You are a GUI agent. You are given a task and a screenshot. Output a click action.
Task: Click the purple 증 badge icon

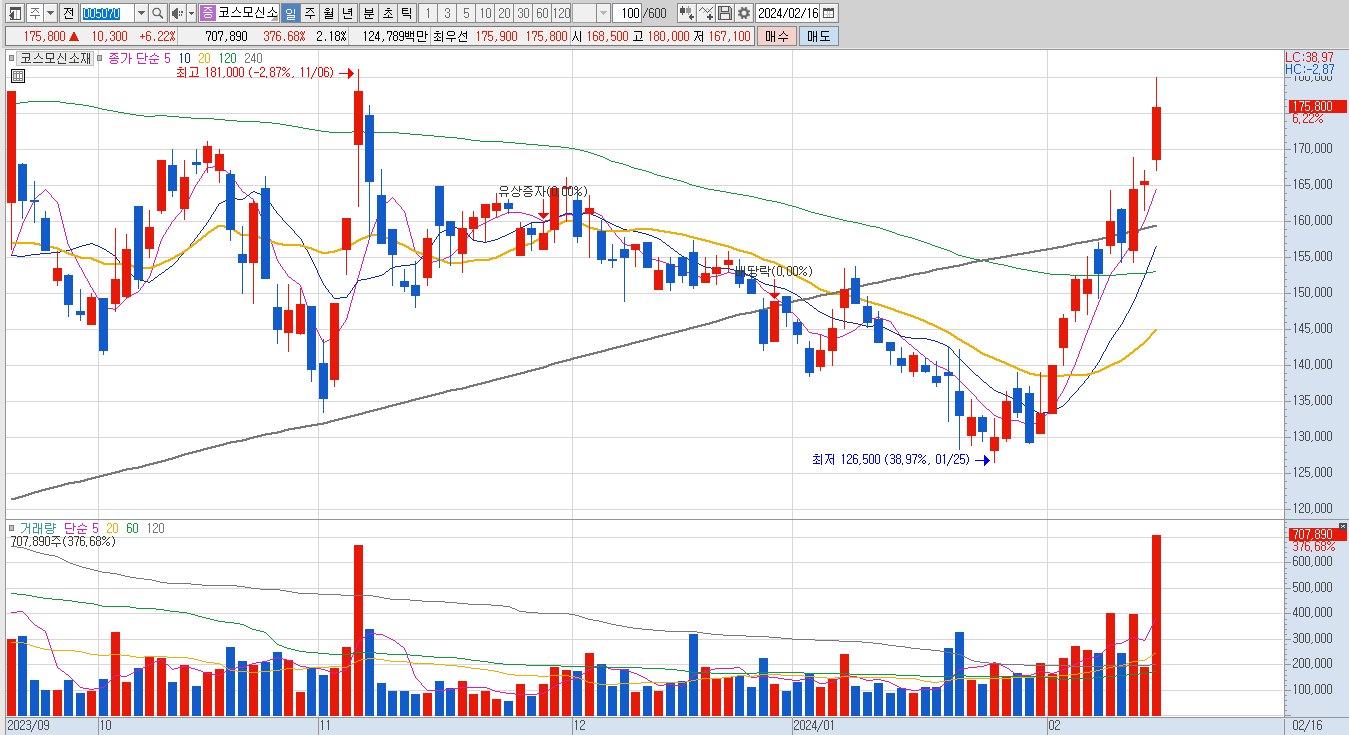tap(207, 13)
